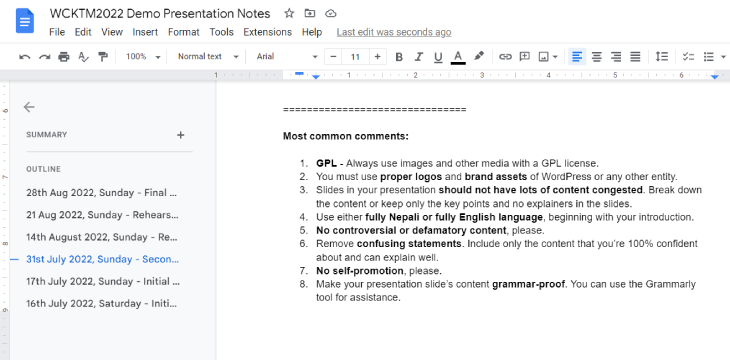Close the document outline with back arrow

coord(29,107)
